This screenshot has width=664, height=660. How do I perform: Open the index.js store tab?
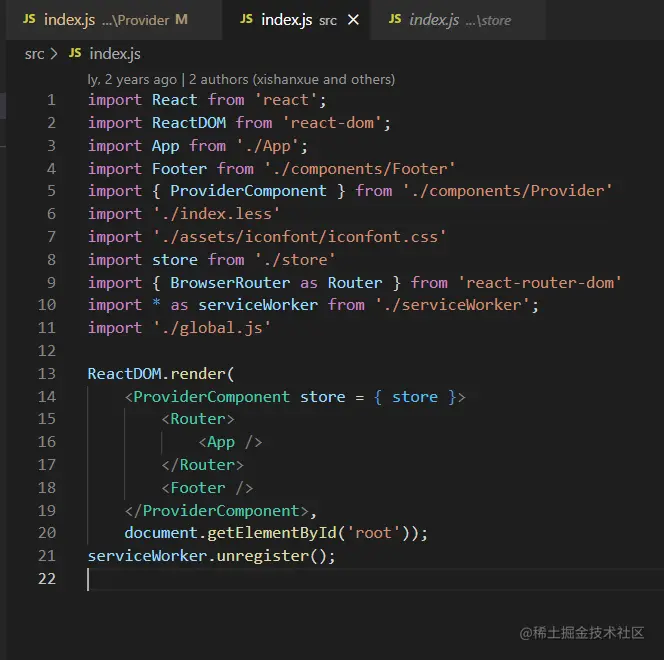tap(458, 20)
